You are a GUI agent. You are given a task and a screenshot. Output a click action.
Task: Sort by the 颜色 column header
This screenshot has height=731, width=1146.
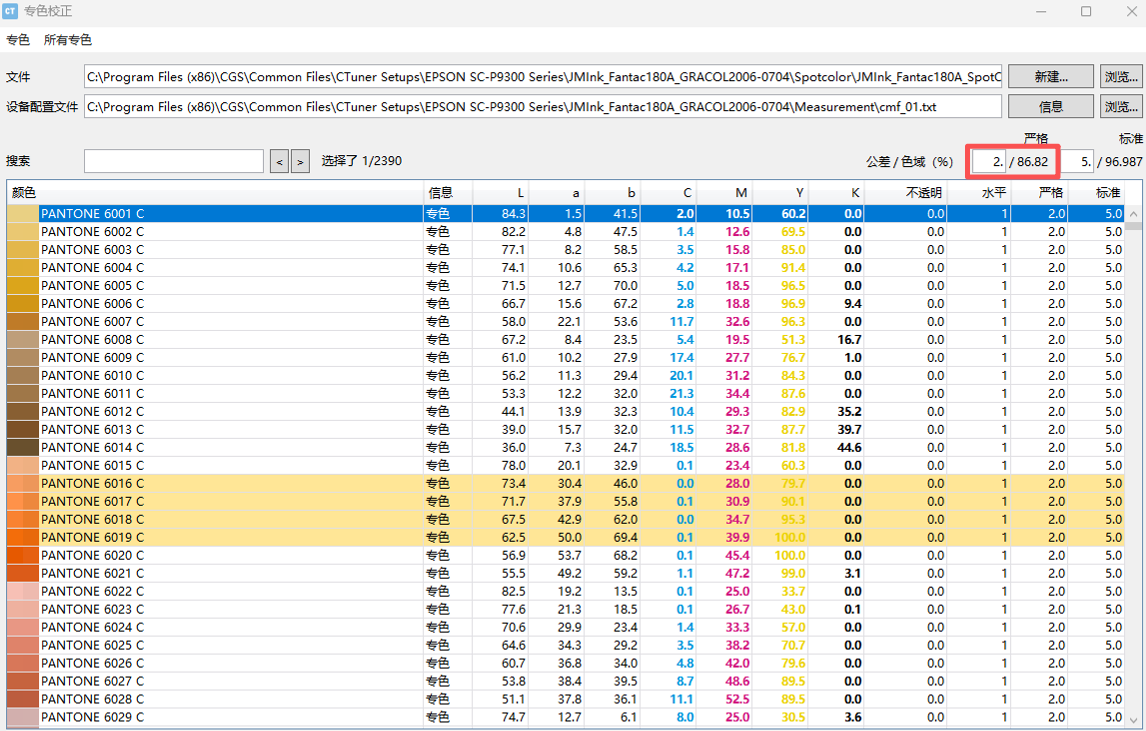[215, 192]
